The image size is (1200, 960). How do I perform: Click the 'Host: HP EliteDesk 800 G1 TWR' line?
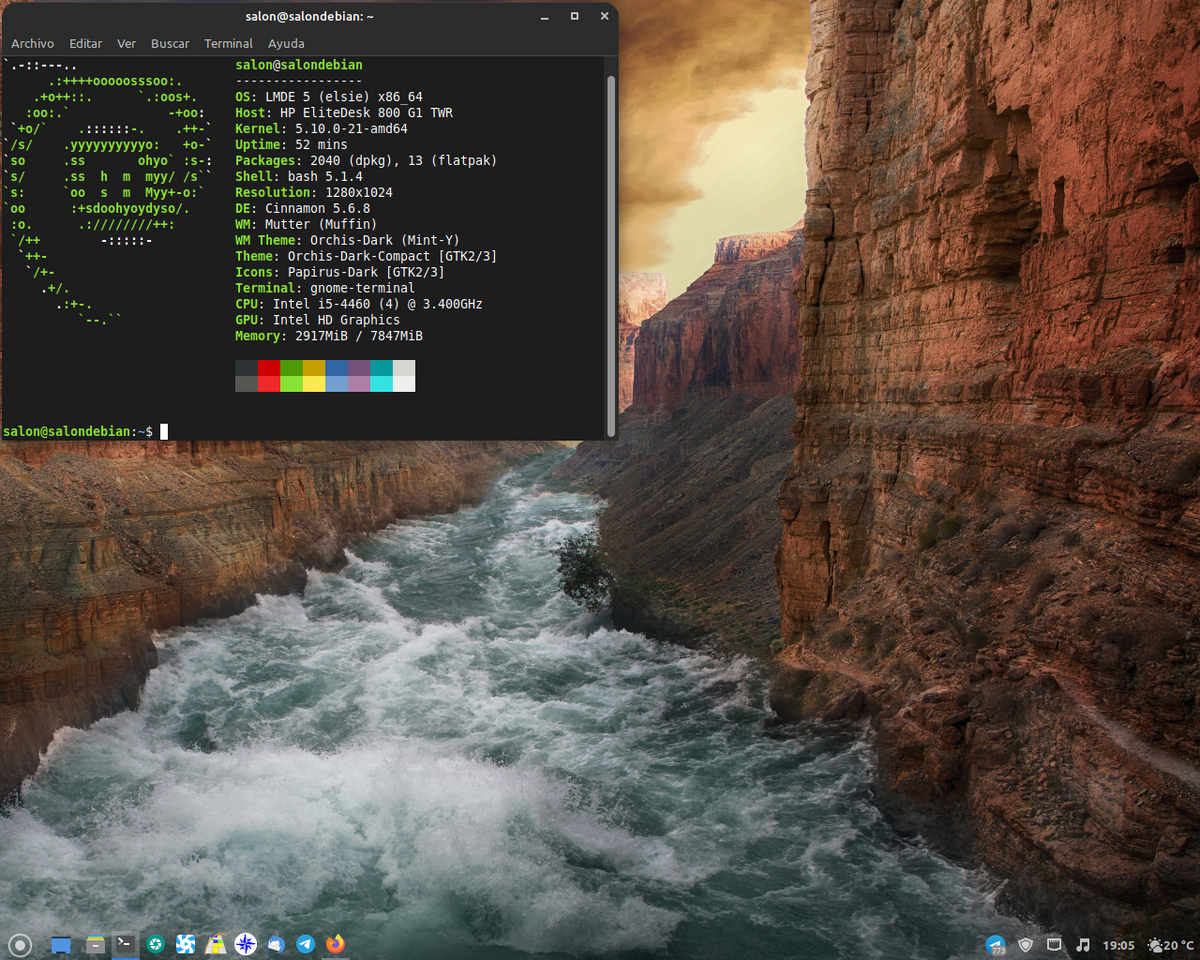[x=344, y=113]
